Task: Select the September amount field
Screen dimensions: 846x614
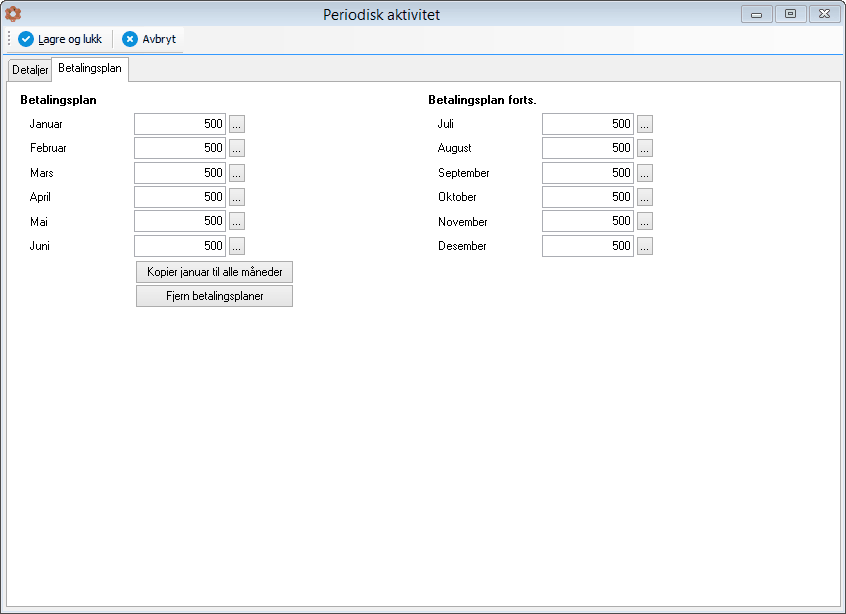Action: click(588, 173)
